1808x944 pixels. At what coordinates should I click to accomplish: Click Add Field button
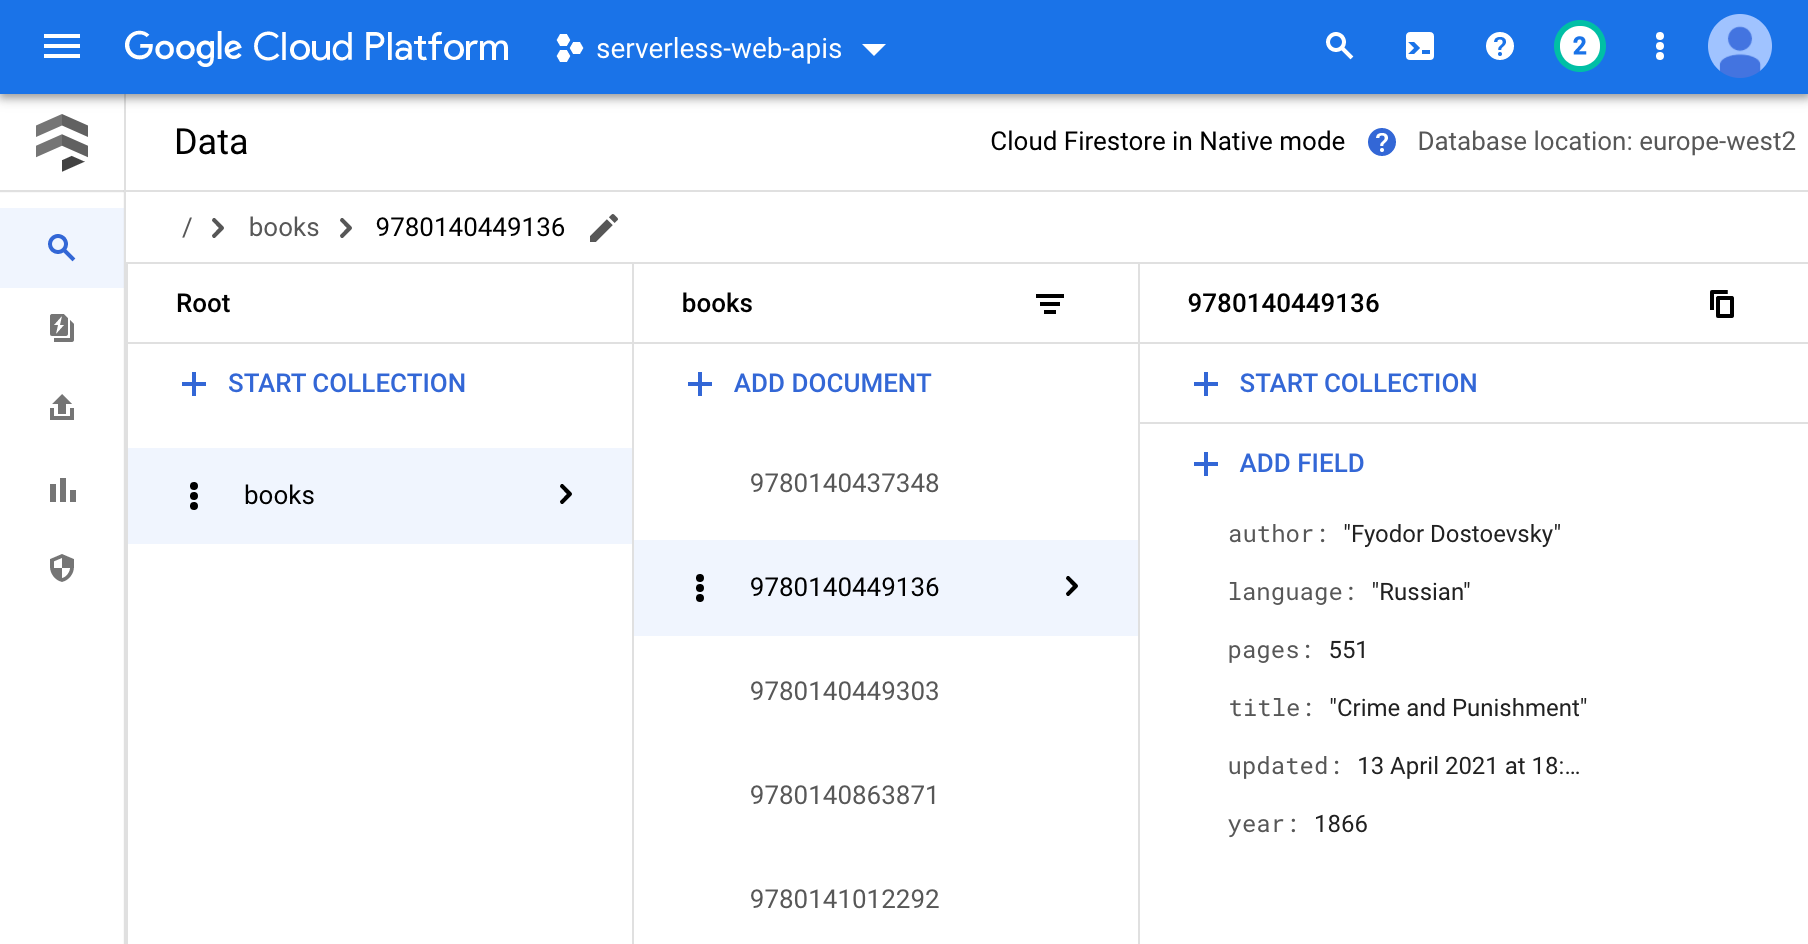1280,464
